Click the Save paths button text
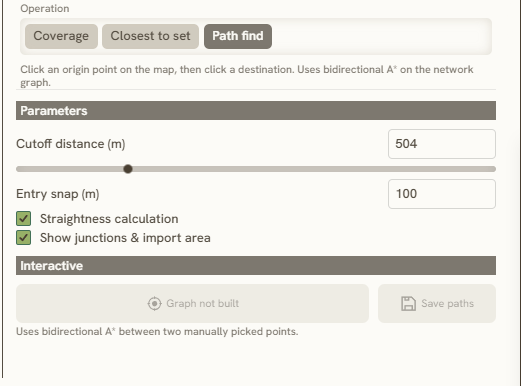Screen dimensions: 521x386 (x=447, y=303)
